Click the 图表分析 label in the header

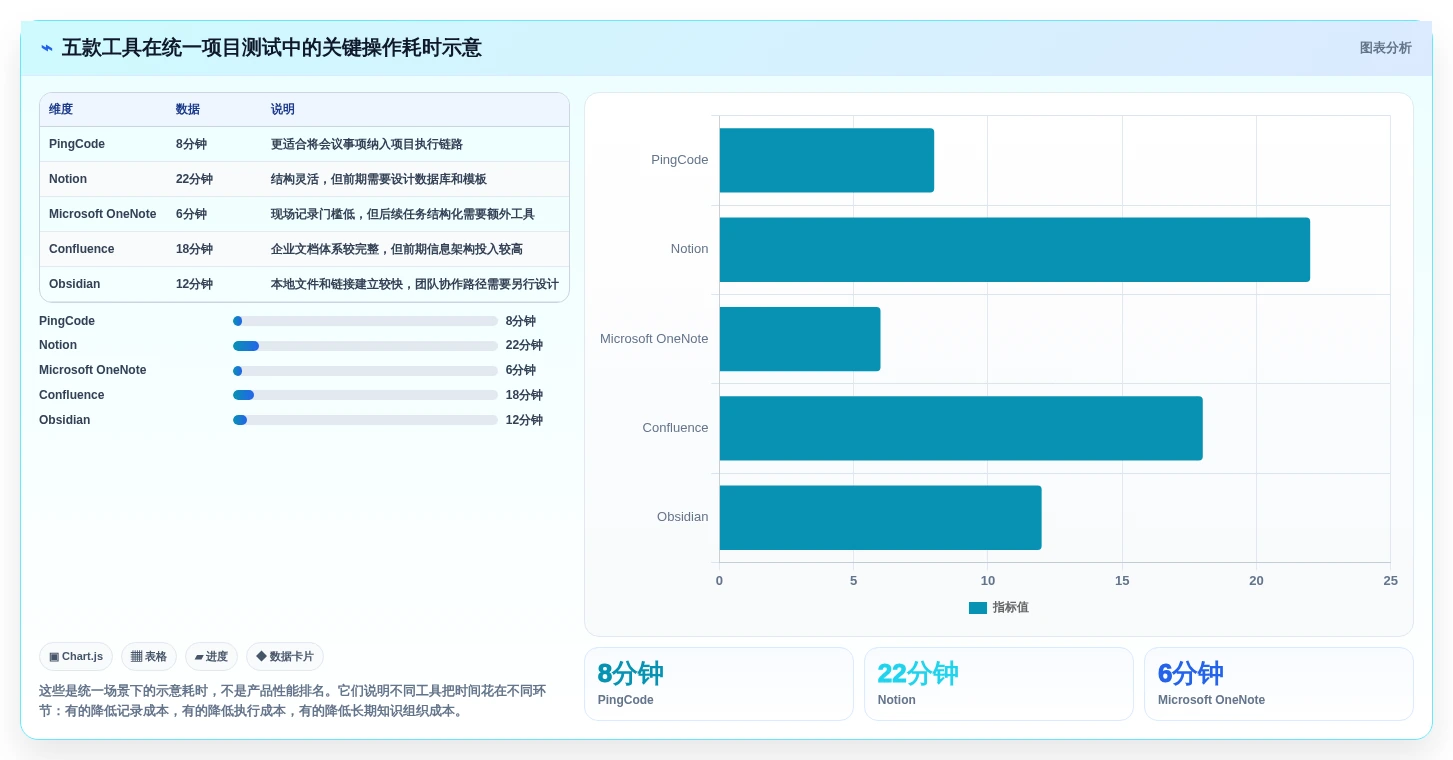(1385, 48)
